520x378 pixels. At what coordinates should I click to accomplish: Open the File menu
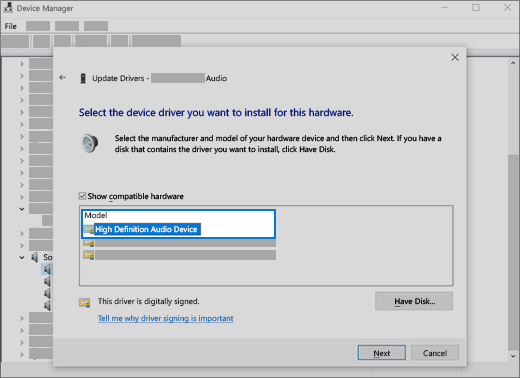point(11,26)
